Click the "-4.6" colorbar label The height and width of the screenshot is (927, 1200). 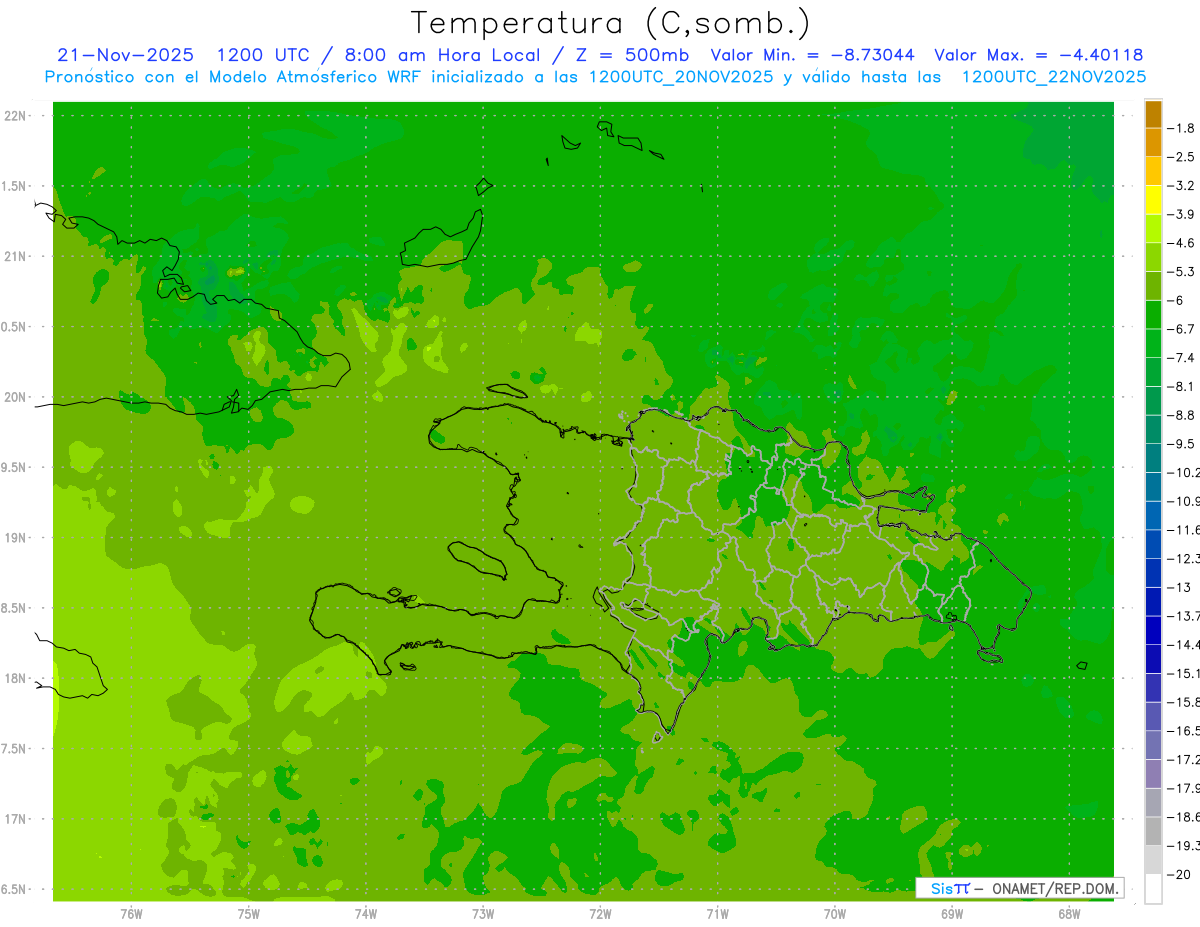pyautogui.click(x=1181, y=243)
